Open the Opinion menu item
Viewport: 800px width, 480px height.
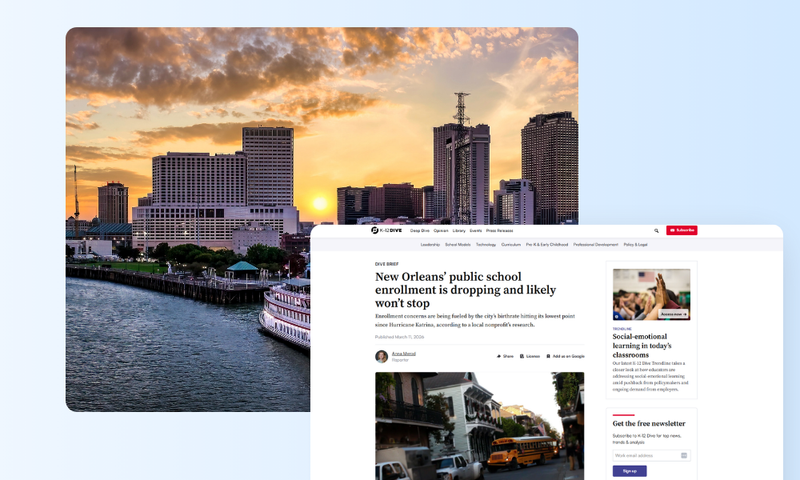click(441, 231)
